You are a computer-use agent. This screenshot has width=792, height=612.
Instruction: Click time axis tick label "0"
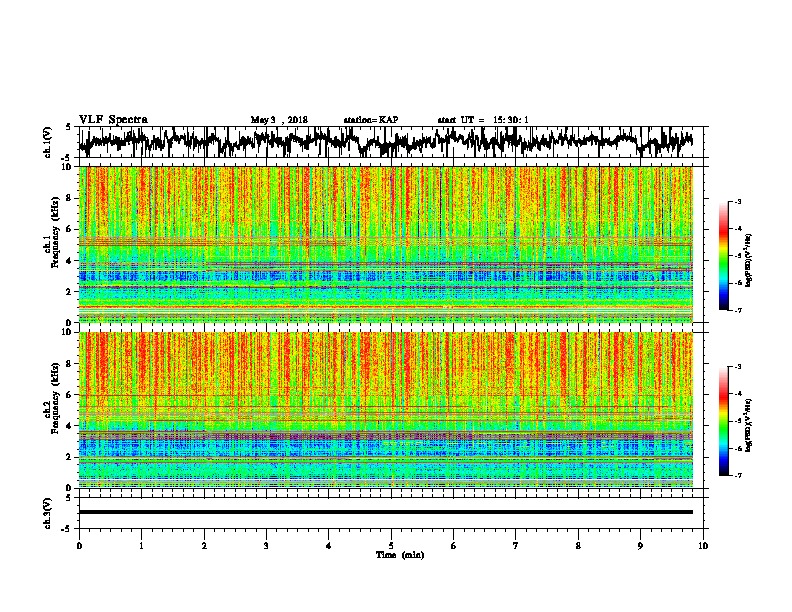[79, 546]
